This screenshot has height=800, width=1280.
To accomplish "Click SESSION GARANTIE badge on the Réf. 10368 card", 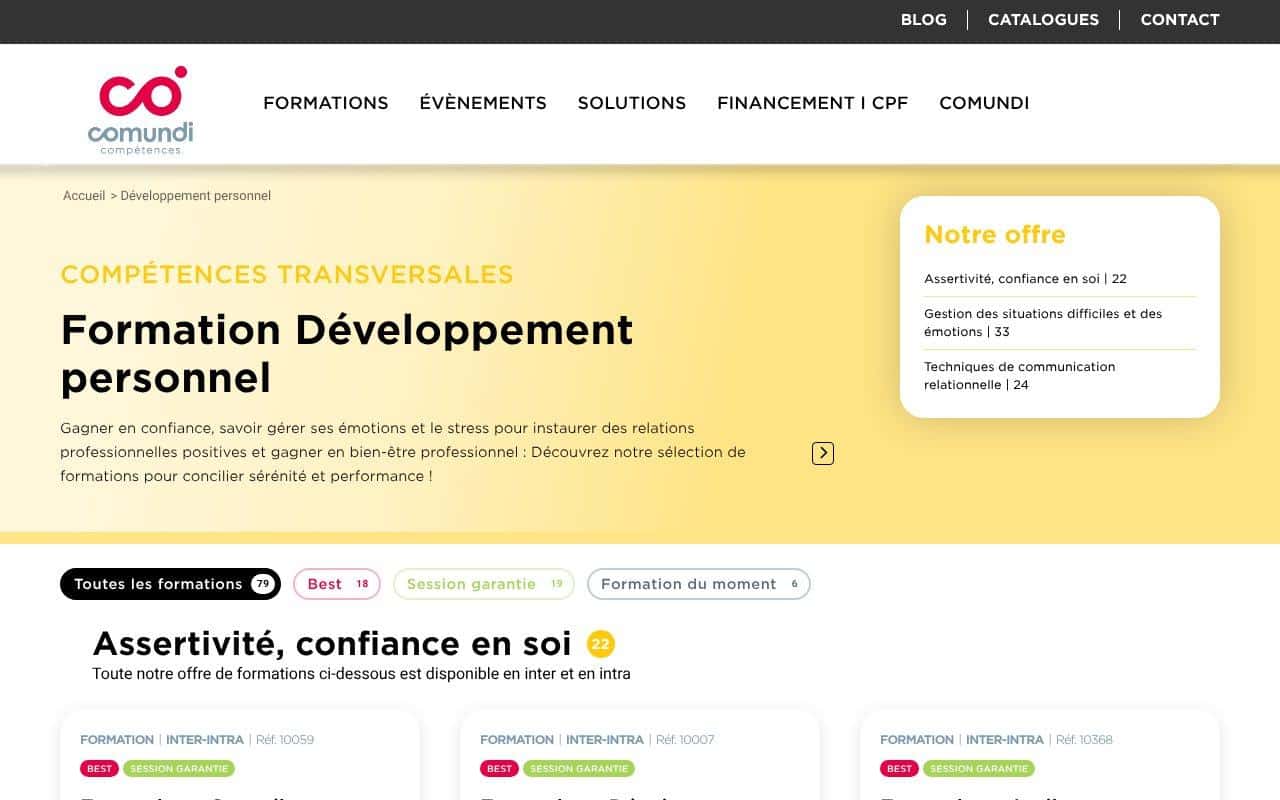I will (x=979, y=769).
